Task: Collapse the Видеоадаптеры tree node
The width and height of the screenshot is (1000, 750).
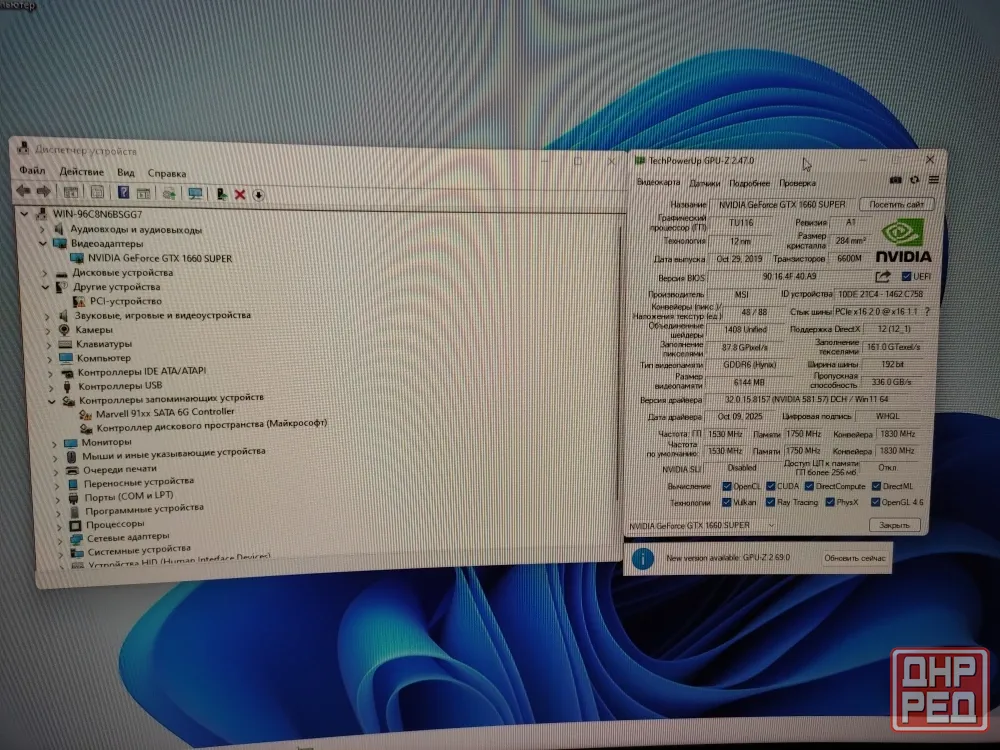Action: click(43, 243)
